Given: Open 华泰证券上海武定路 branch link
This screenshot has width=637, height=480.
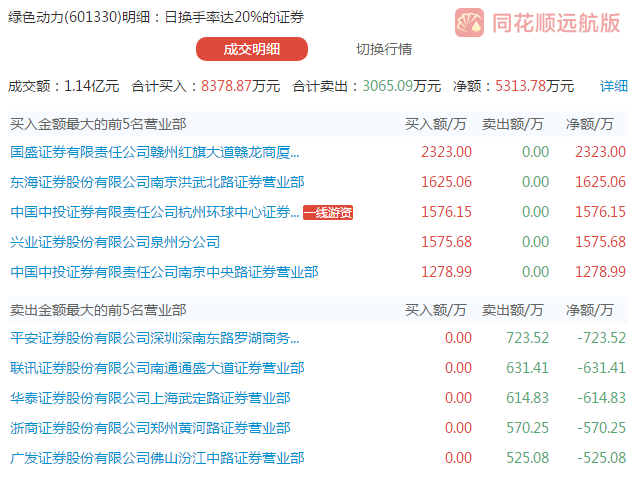Looking at the screenshot, I should (x=150, y=398).
